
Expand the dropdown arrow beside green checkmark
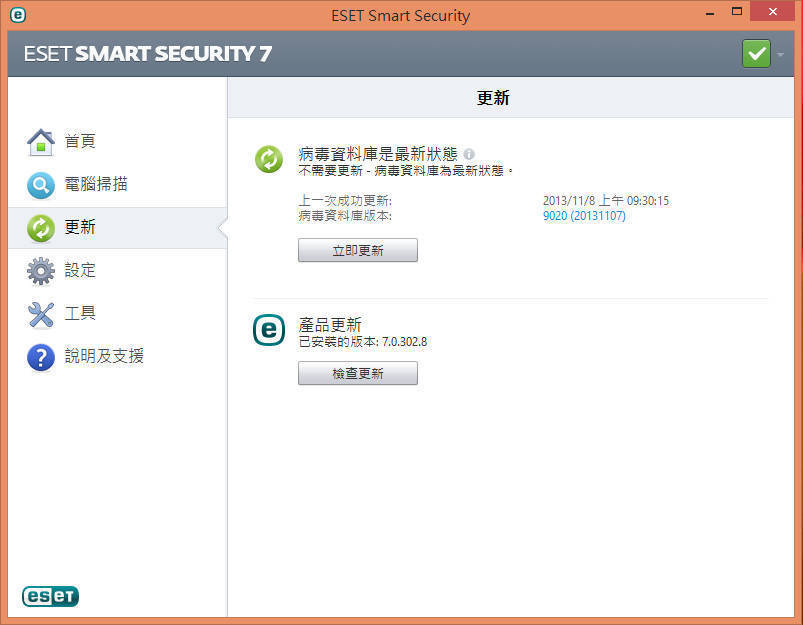(x=780, y=54)
